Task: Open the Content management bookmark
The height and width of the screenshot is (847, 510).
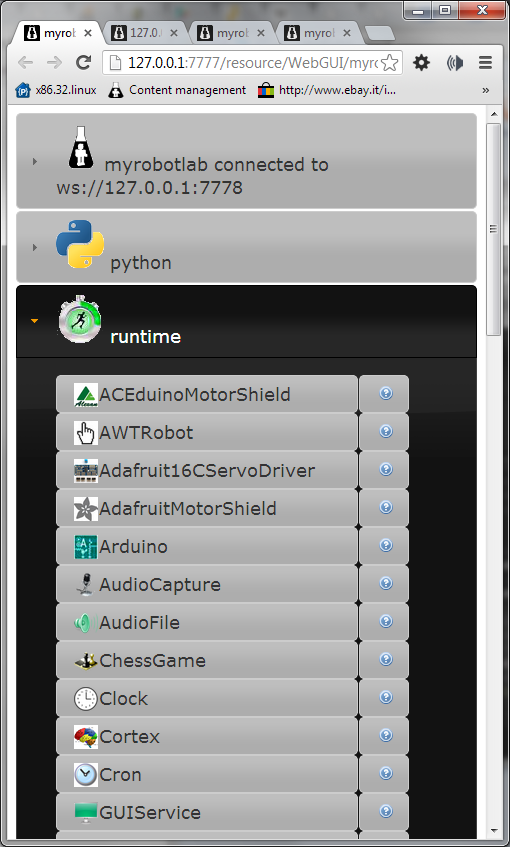Action: click(x=177, y=90)
